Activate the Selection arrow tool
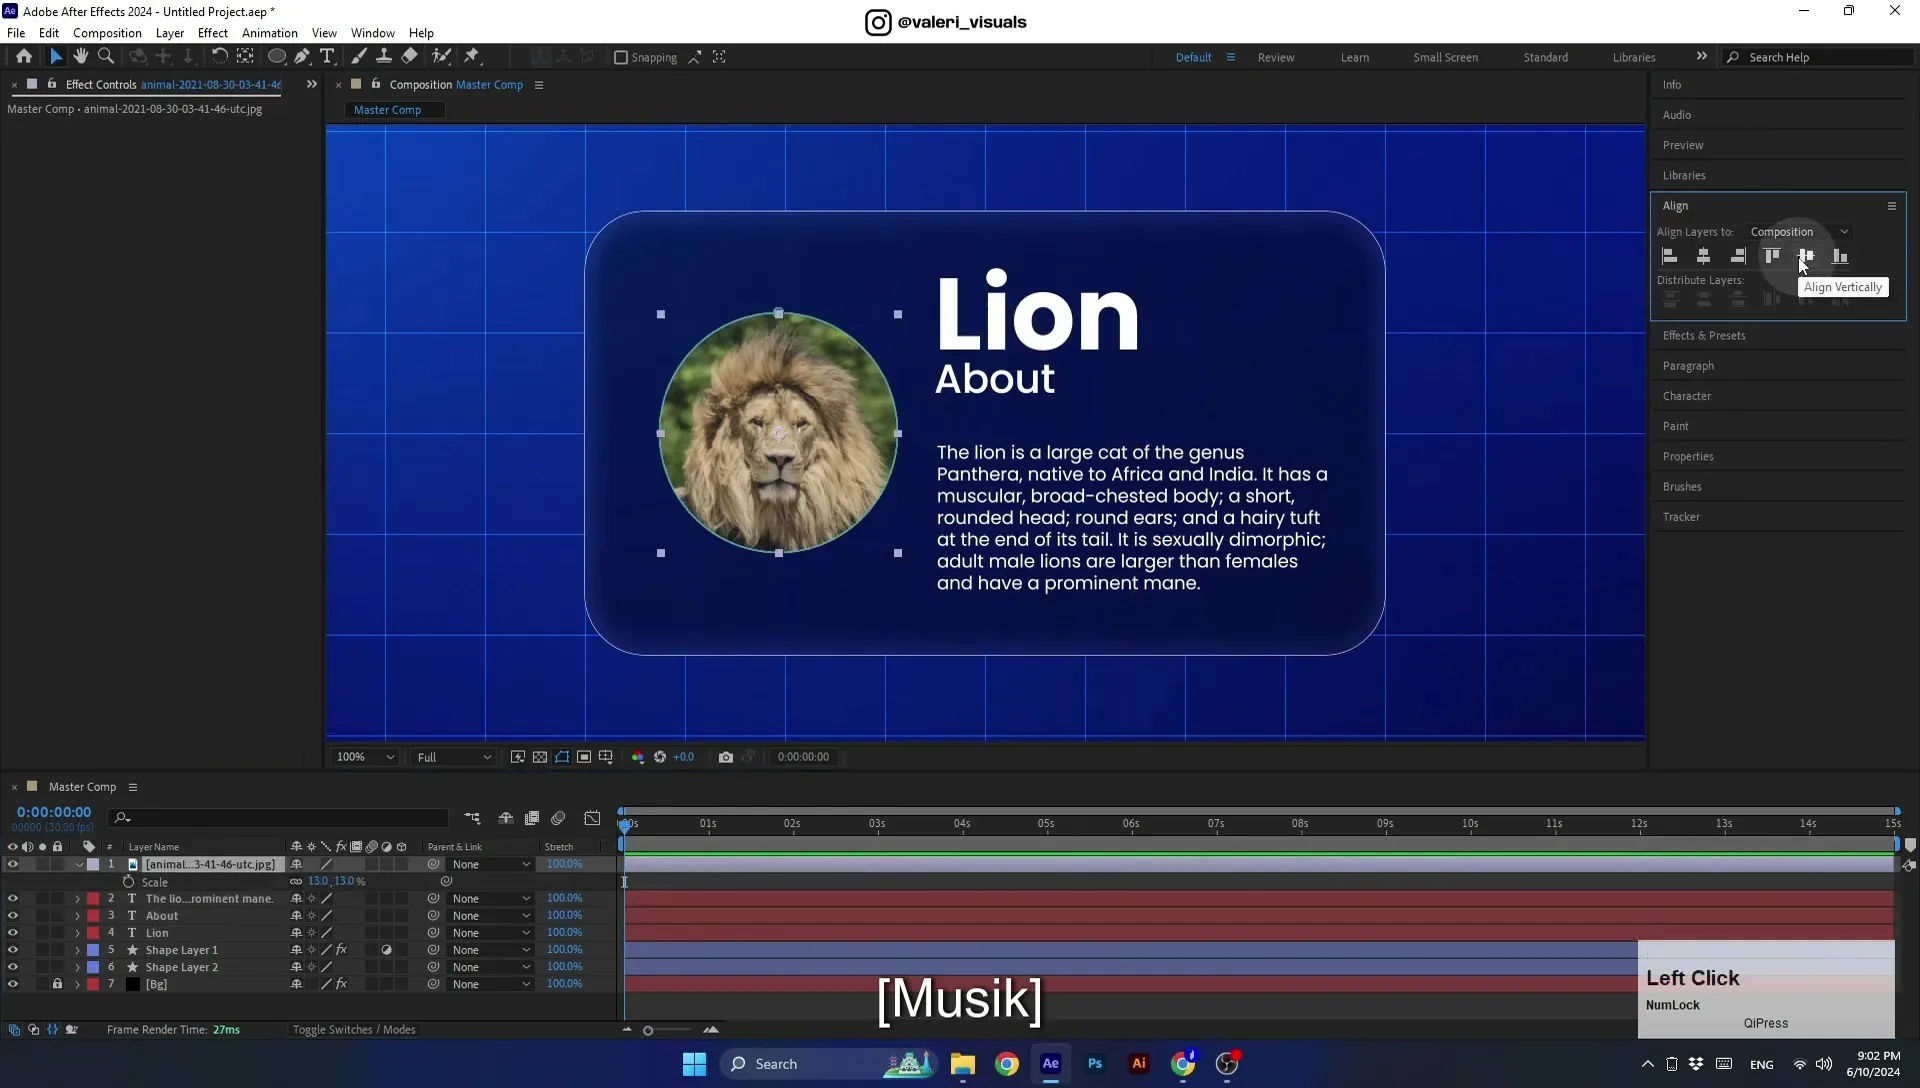 pos(56,57)
